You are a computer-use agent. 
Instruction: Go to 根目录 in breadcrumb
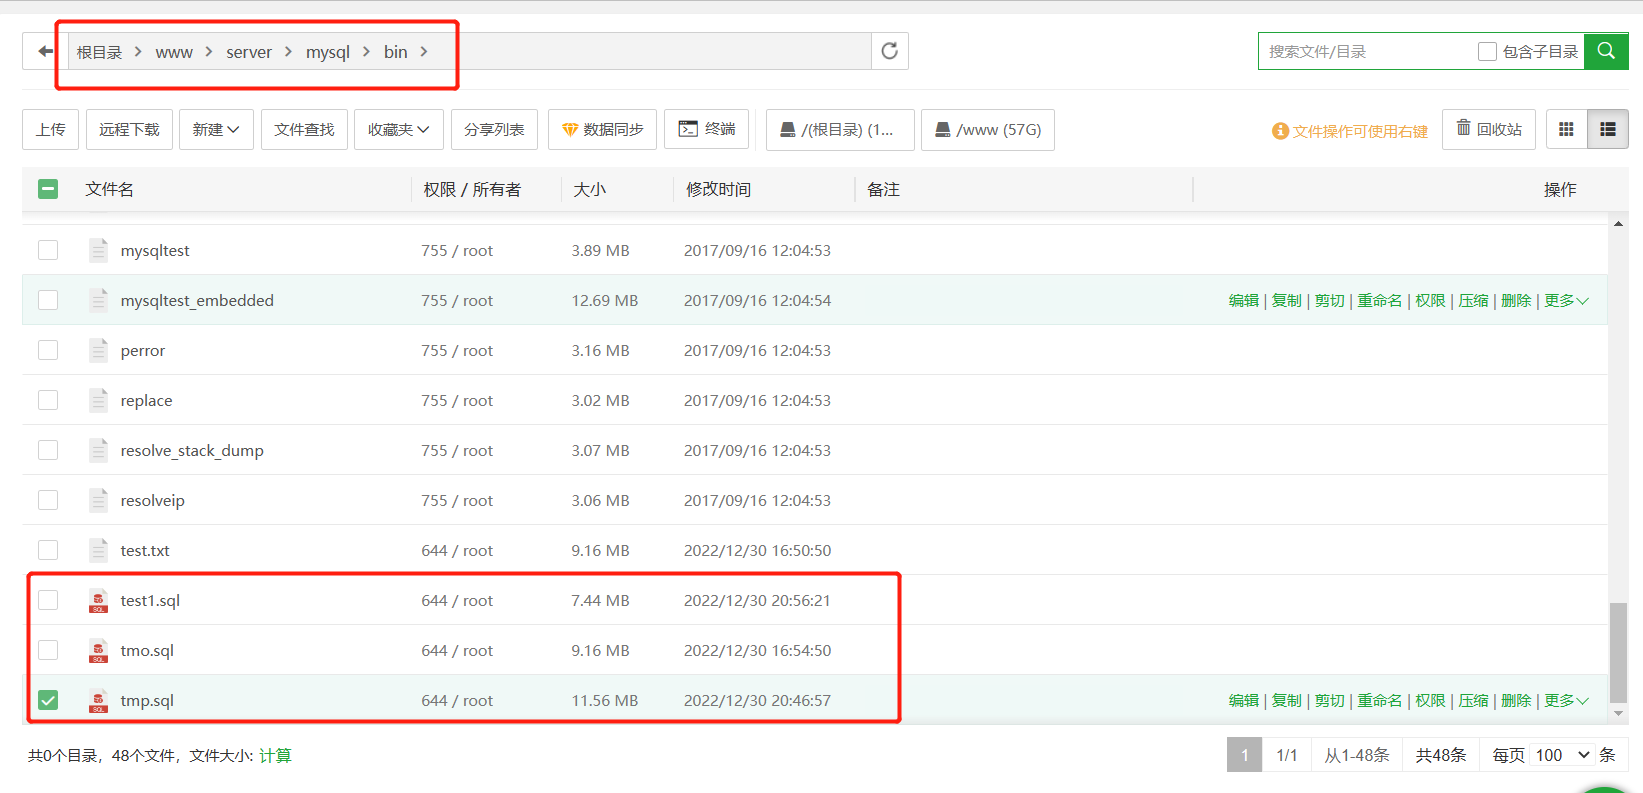pyautogui.click(x=99, y=52)
